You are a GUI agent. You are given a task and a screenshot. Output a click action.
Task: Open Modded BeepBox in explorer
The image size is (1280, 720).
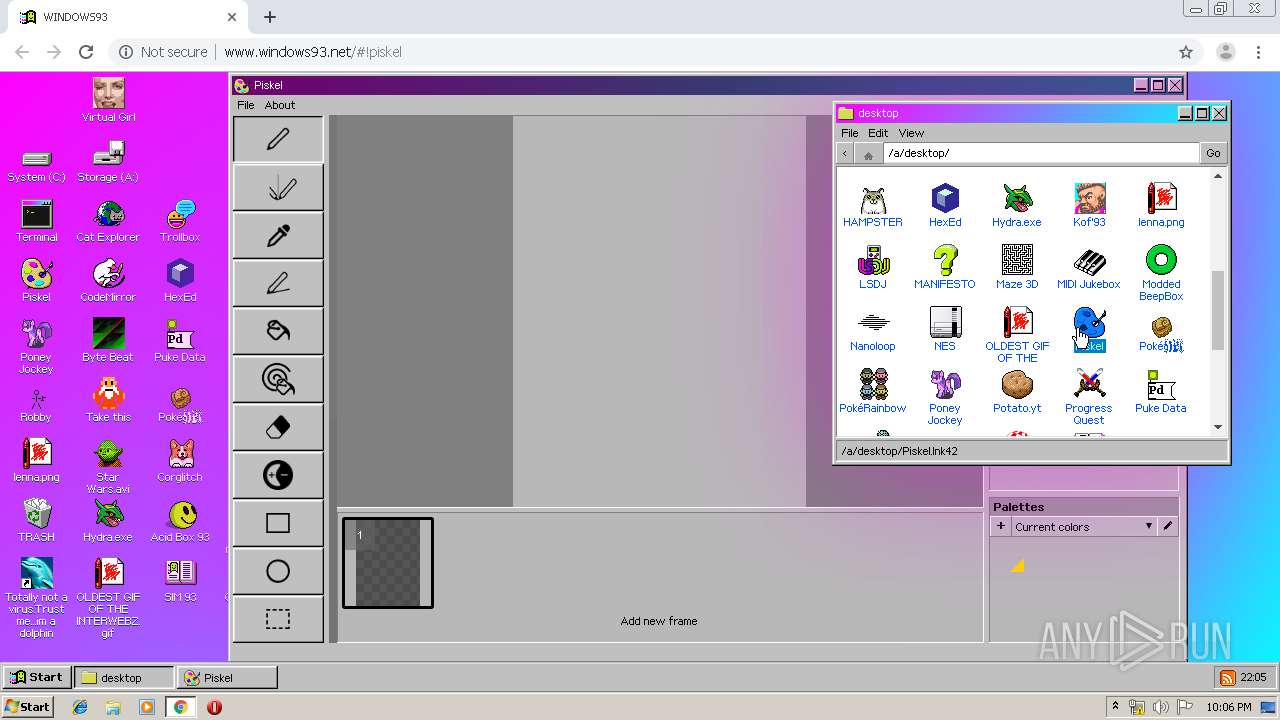(x=1161, y=274)
